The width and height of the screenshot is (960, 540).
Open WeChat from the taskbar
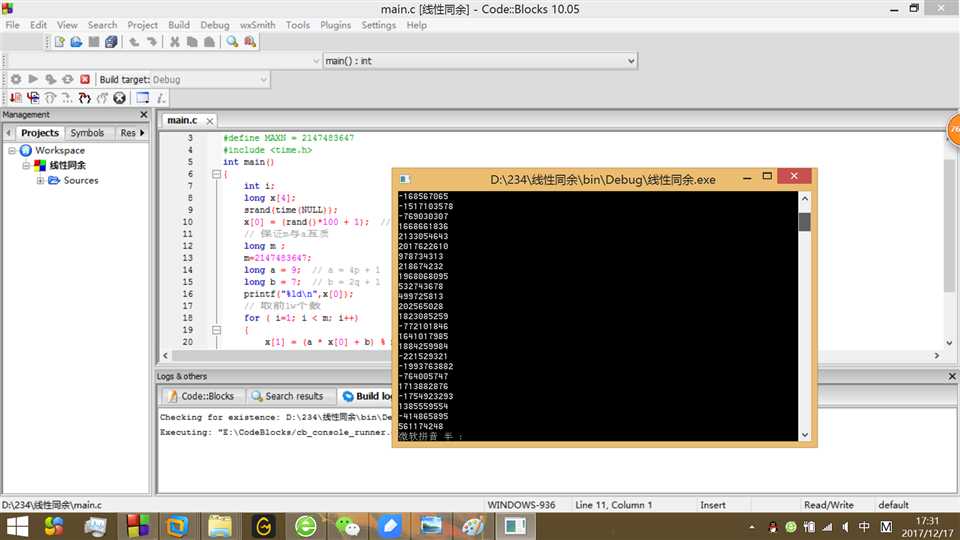(x=348, y=526)
